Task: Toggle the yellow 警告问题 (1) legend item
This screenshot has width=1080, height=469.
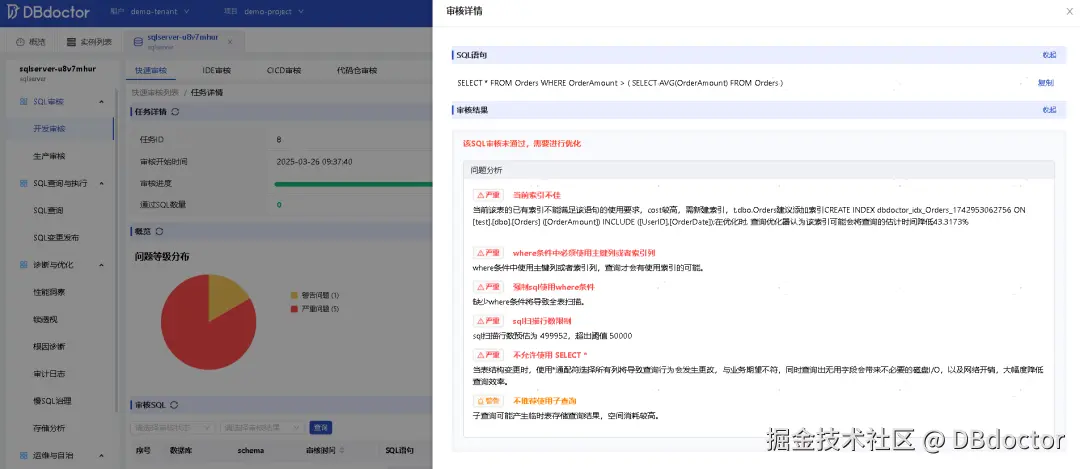Action: [x=315, y=295]
